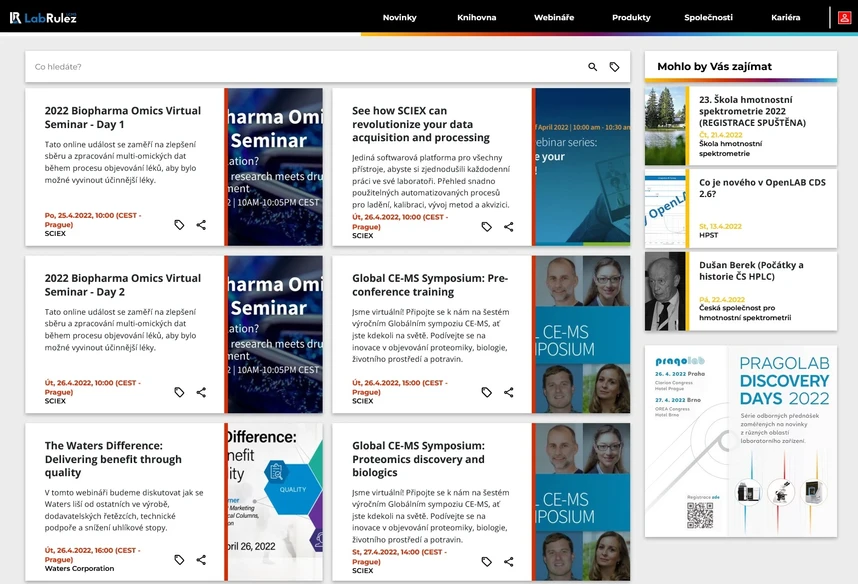The width and height of the screenshot is (858, 584).
Task: Share the Biopharma Omics Day 2 event
Action: [201, 392]
